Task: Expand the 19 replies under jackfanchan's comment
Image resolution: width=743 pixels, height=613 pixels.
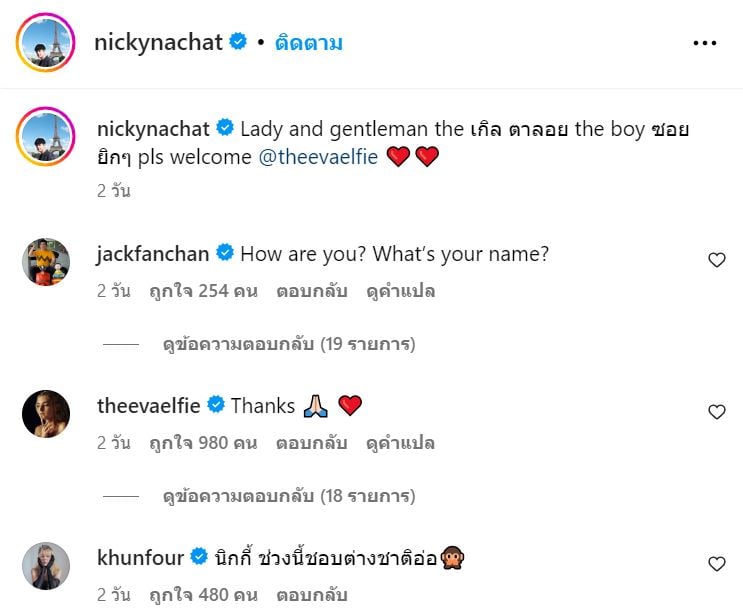Action: click(289, 344)
